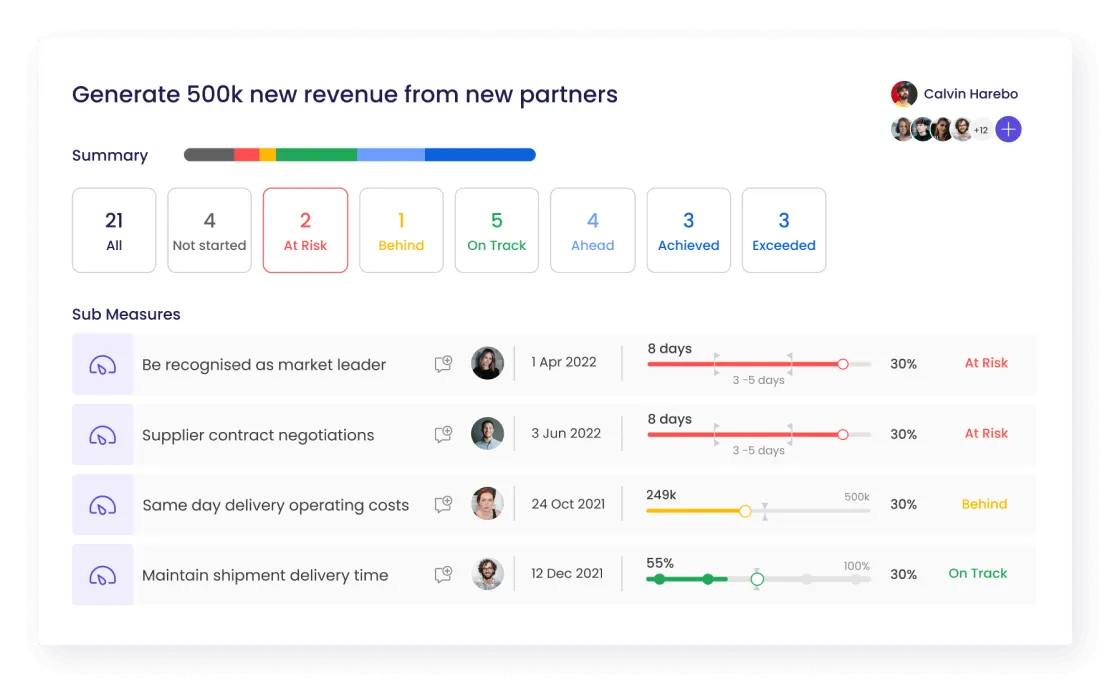Toggle the "At Risk" filter card
The height and width of the screenshot is (690, 1110).
click(305, 230)
